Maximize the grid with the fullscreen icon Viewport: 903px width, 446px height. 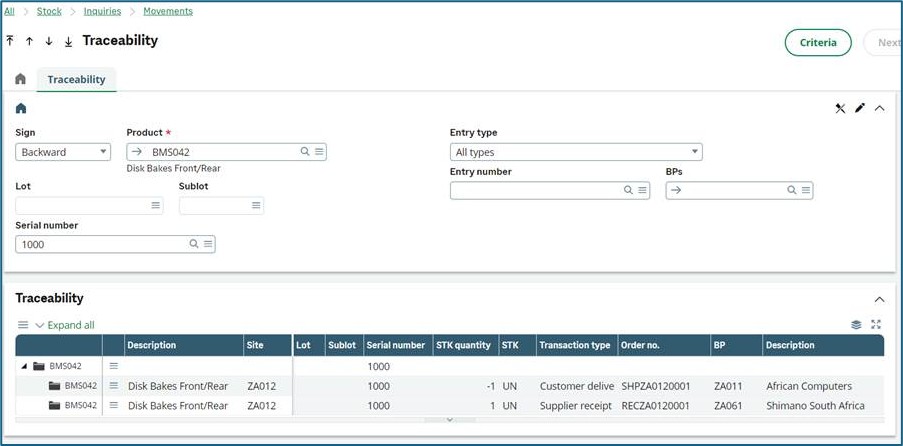click(x=876, y=325)
